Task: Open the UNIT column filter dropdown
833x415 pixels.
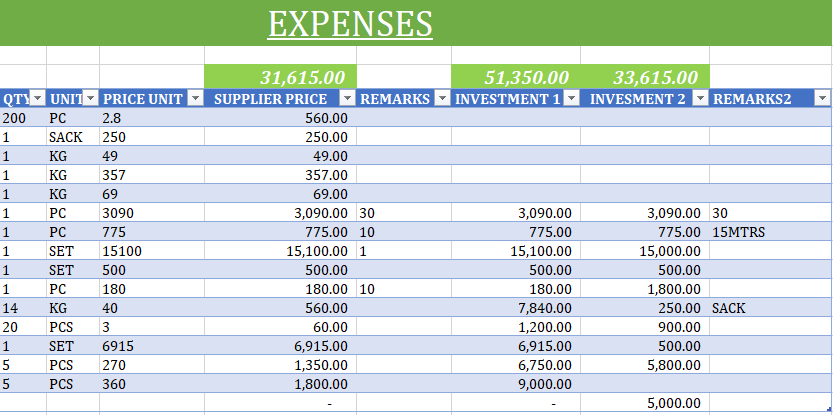Action: (90, 99)
